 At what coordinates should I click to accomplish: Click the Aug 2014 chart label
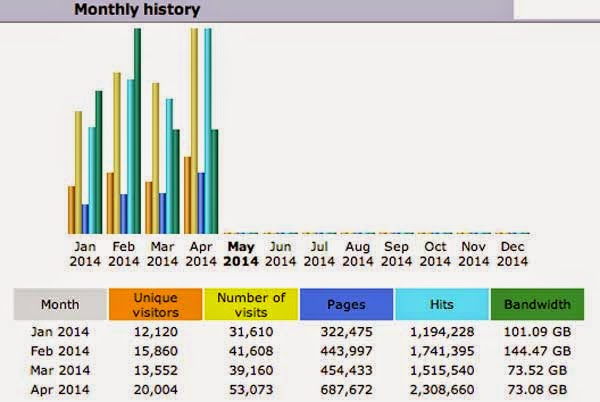358,254
